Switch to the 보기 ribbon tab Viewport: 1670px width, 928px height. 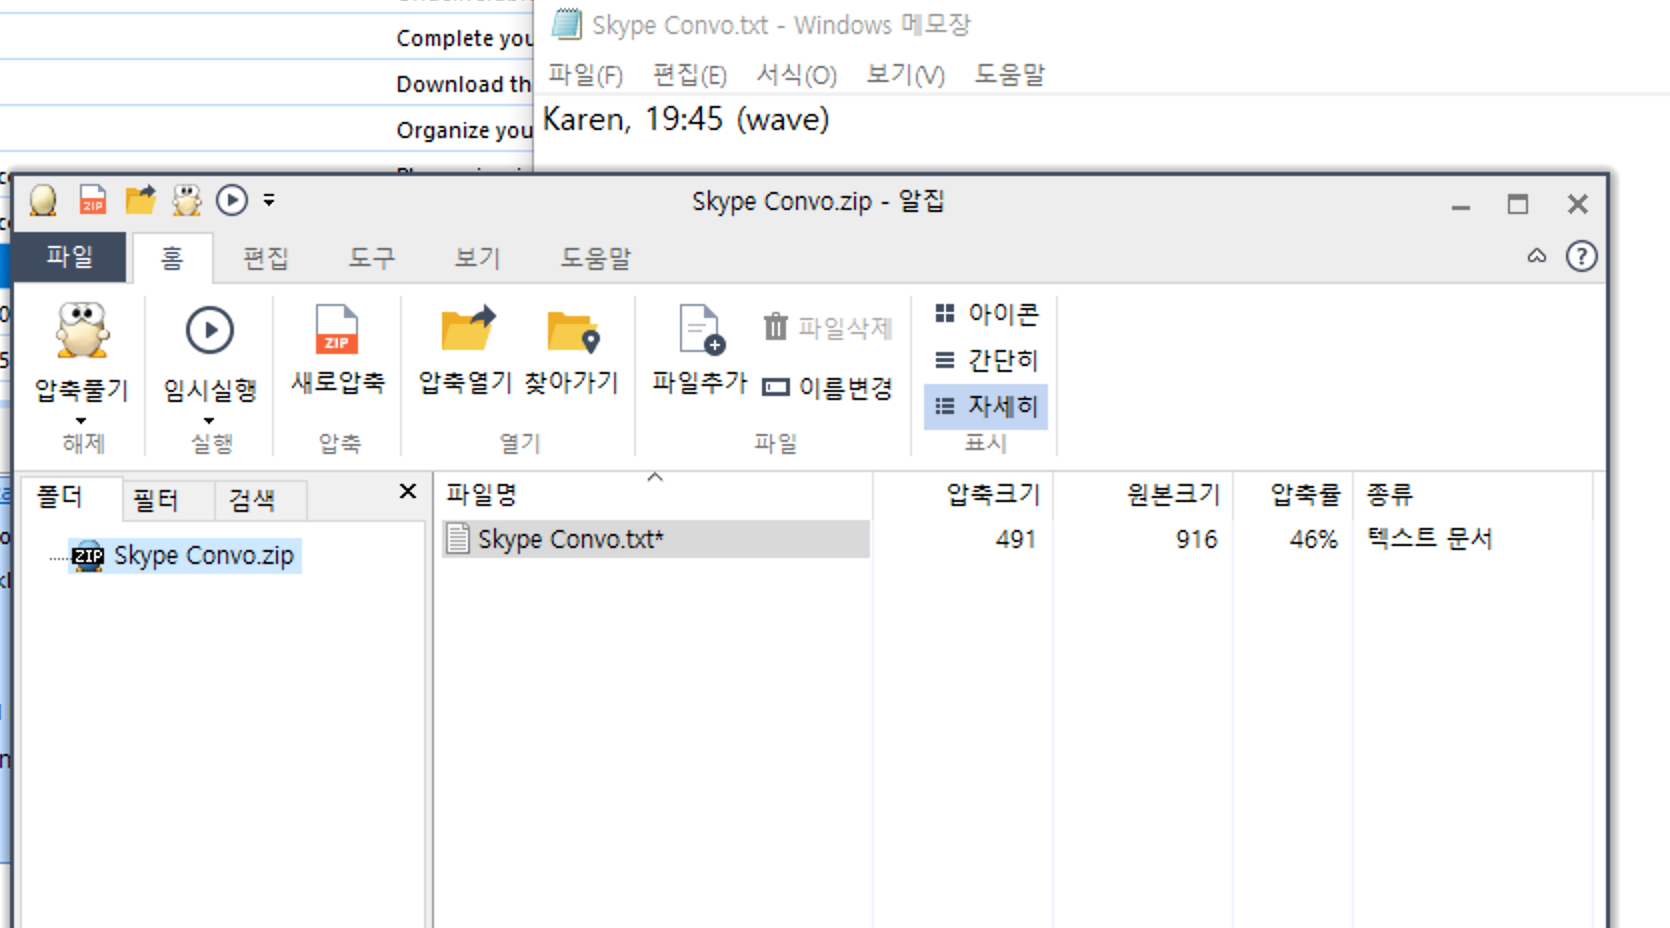click(477, 258)
